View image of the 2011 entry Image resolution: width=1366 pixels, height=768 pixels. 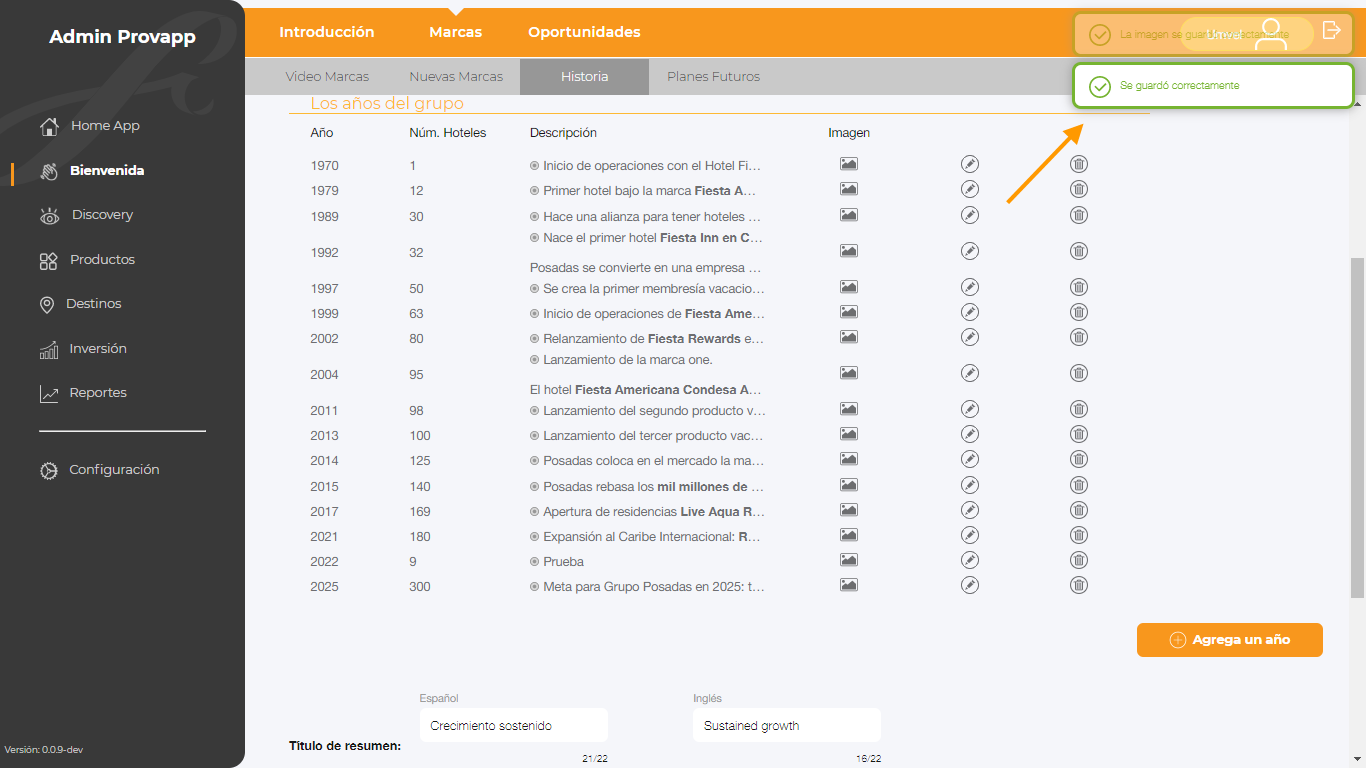[849, 409]
